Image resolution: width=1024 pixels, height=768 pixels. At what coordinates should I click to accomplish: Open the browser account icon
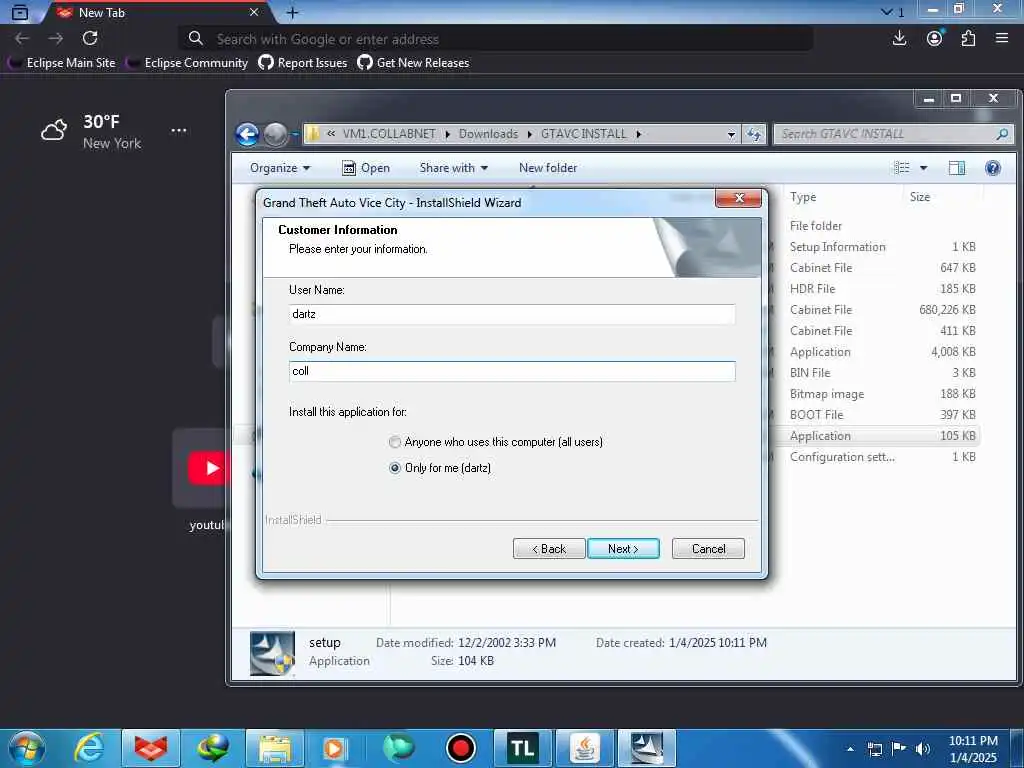(x=935, y=39)
